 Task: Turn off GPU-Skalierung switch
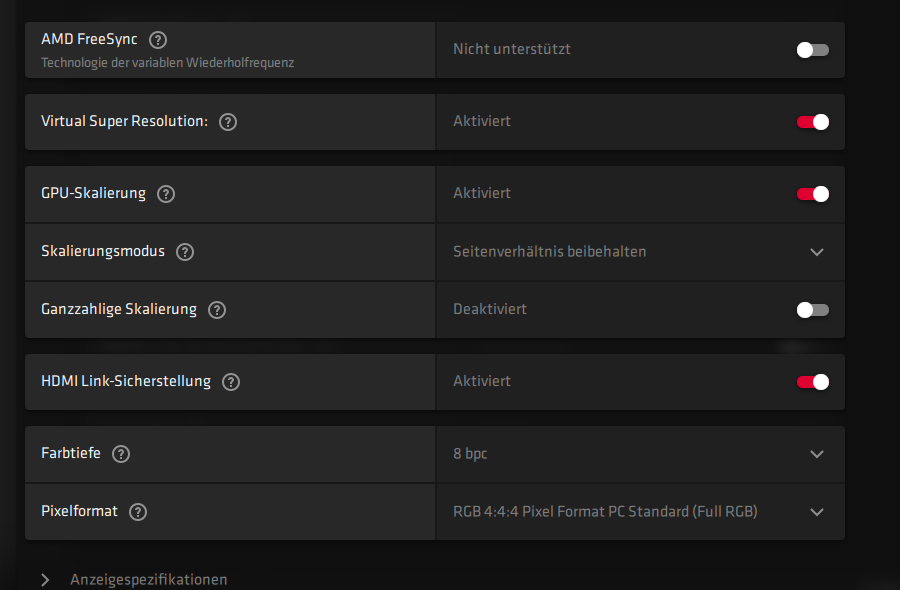point(812,194)
